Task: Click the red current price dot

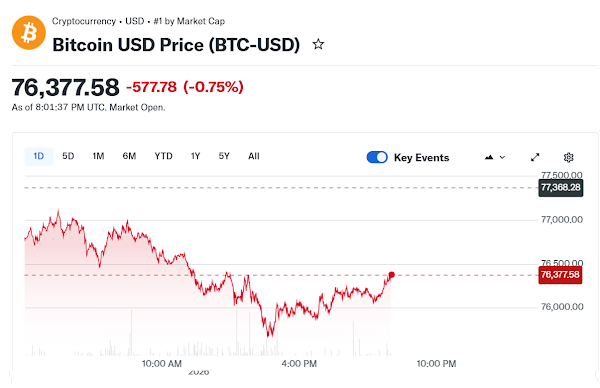Action: (x=391, y=275)
